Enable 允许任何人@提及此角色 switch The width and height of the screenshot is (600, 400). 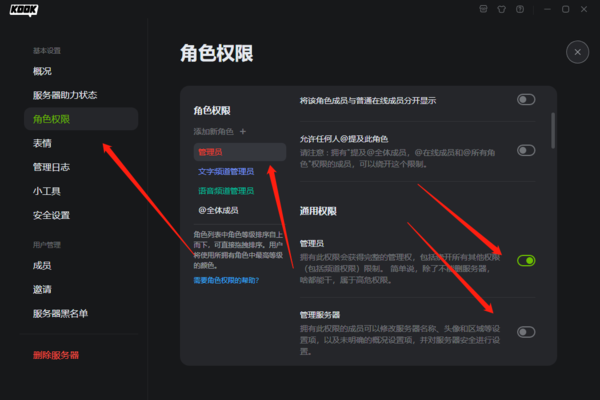pos(526,150)
